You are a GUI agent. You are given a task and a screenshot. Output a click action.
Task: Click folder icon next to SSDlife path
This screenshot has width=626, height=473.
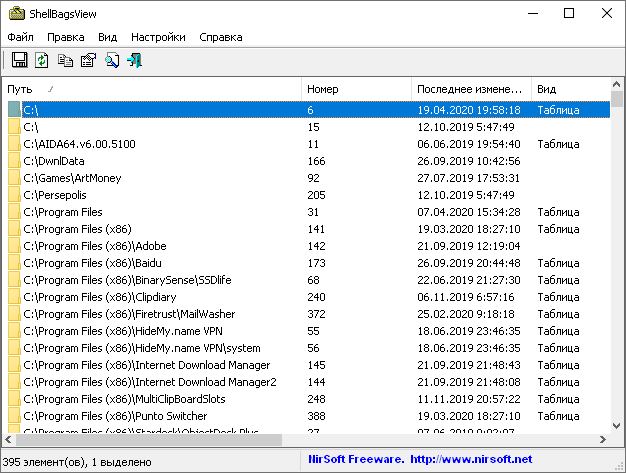click(14, 280)
